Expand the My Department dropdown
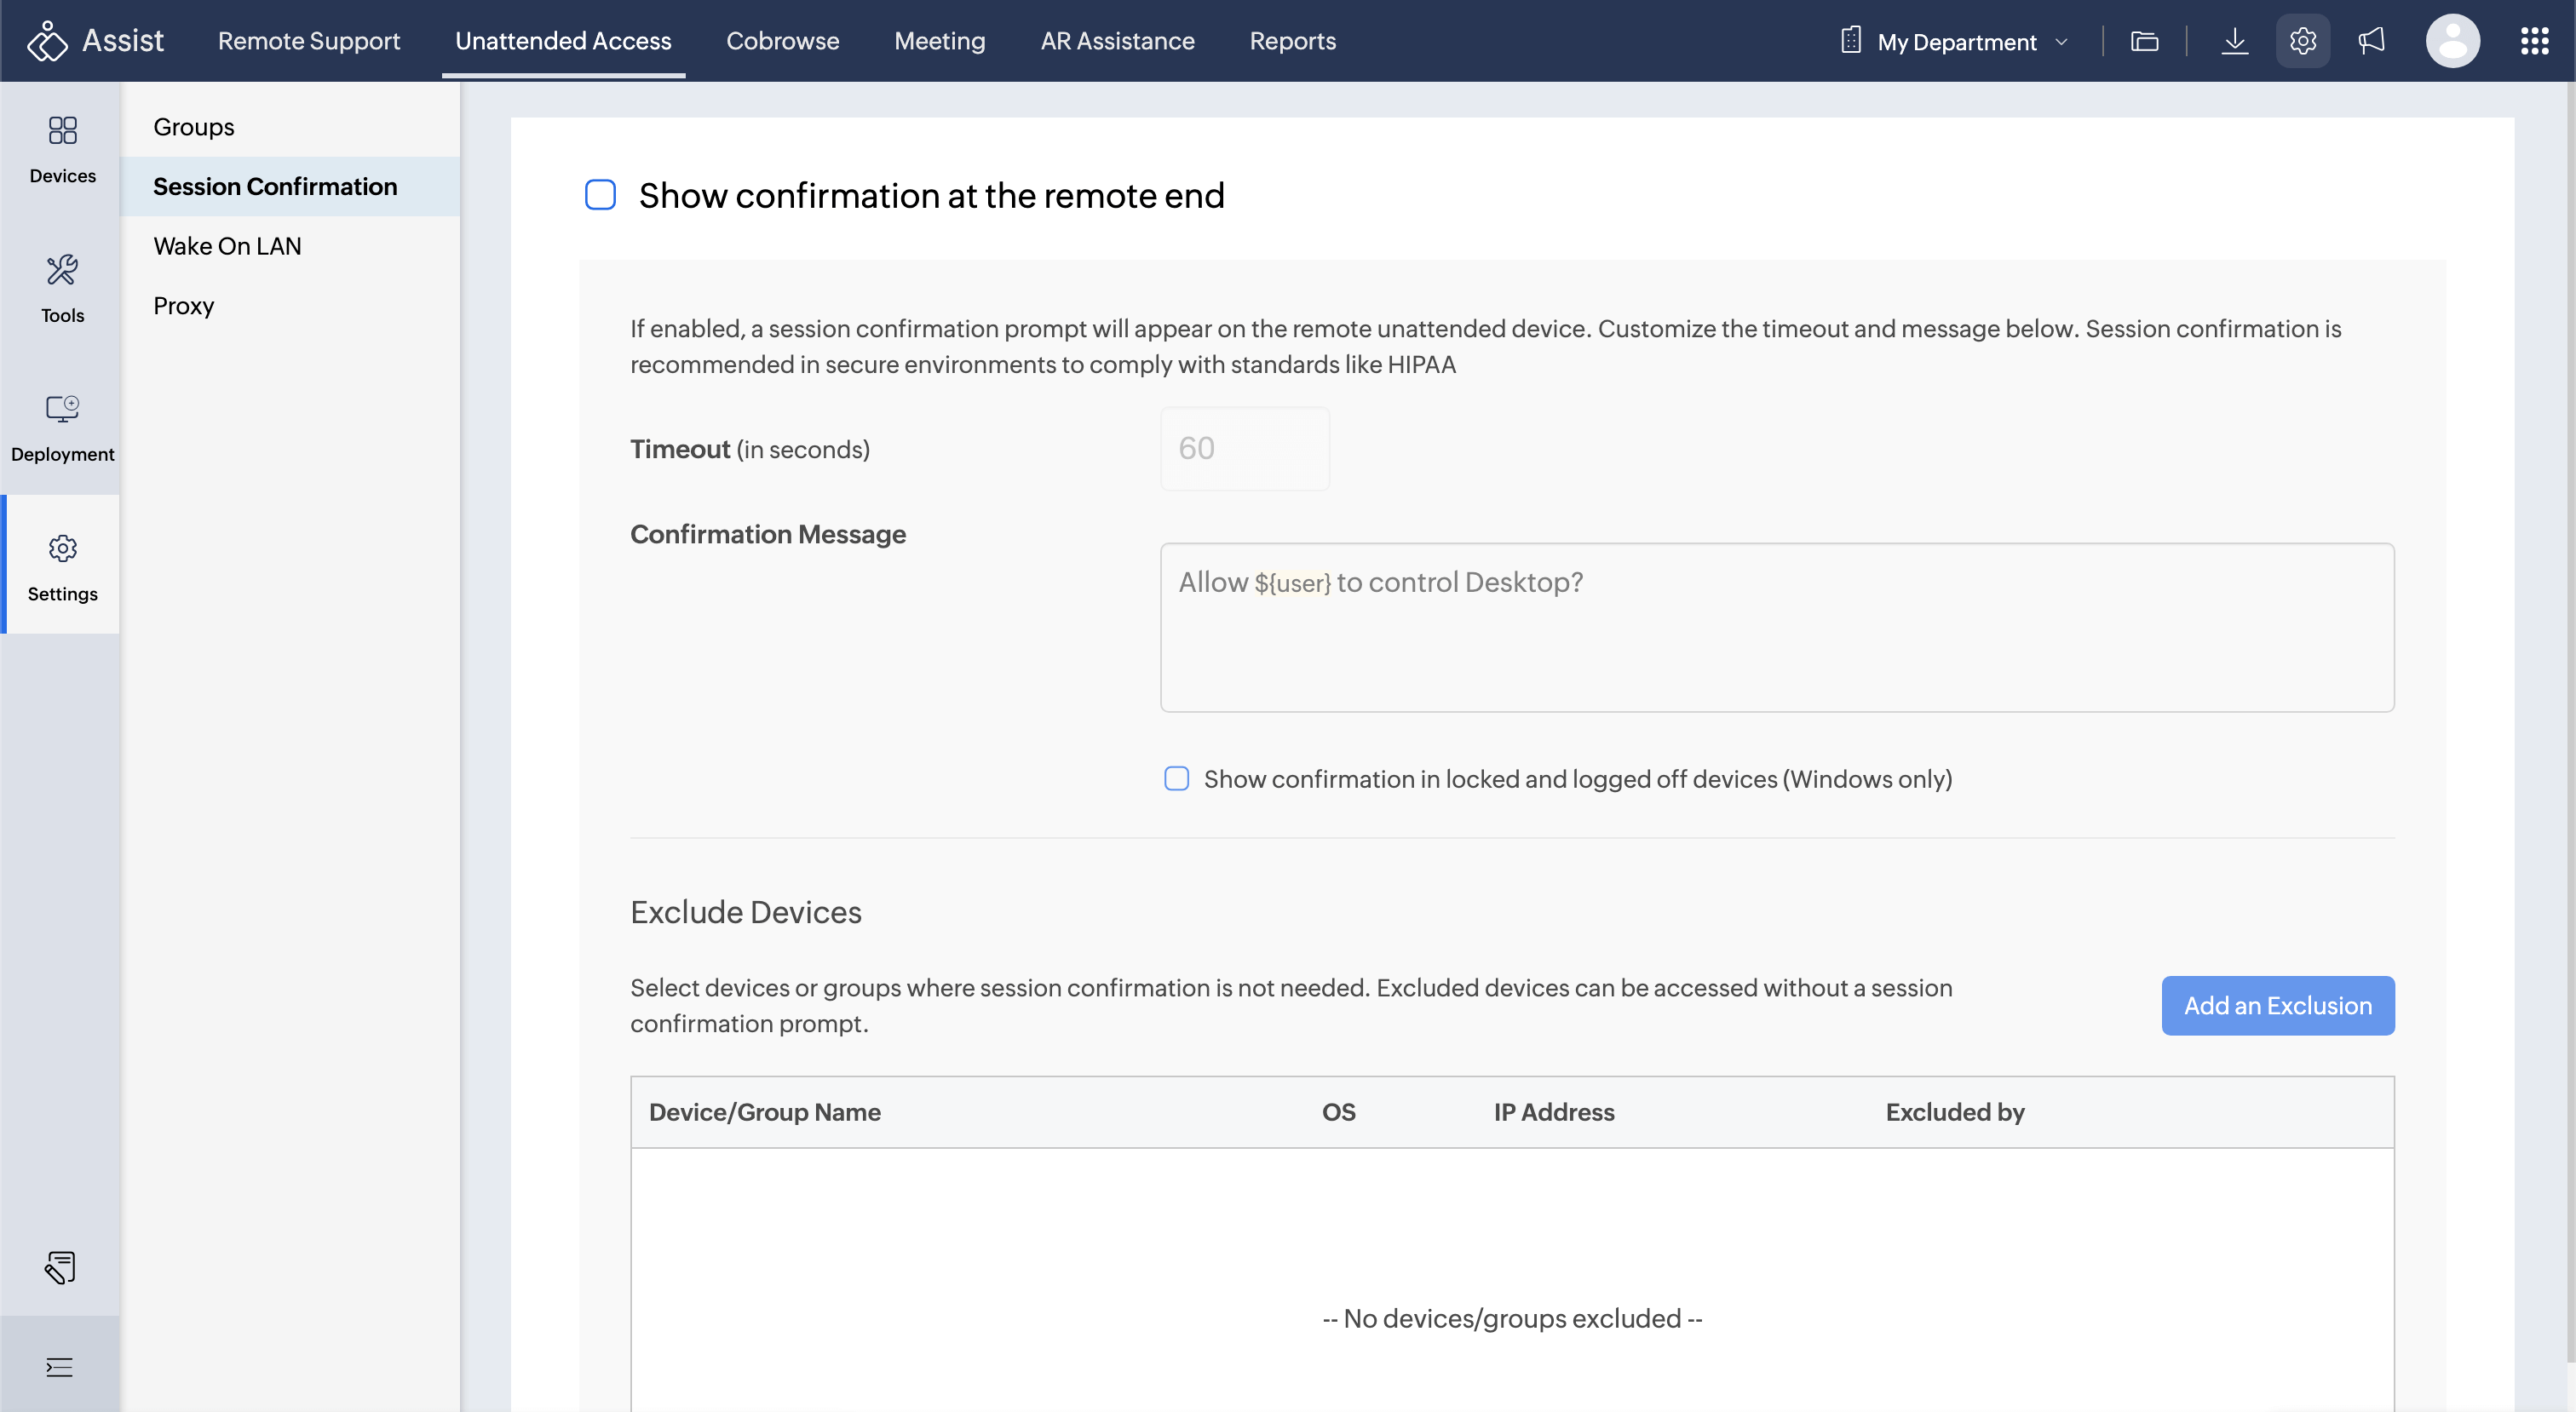 pyautogui.click(x=1955, y=41)
